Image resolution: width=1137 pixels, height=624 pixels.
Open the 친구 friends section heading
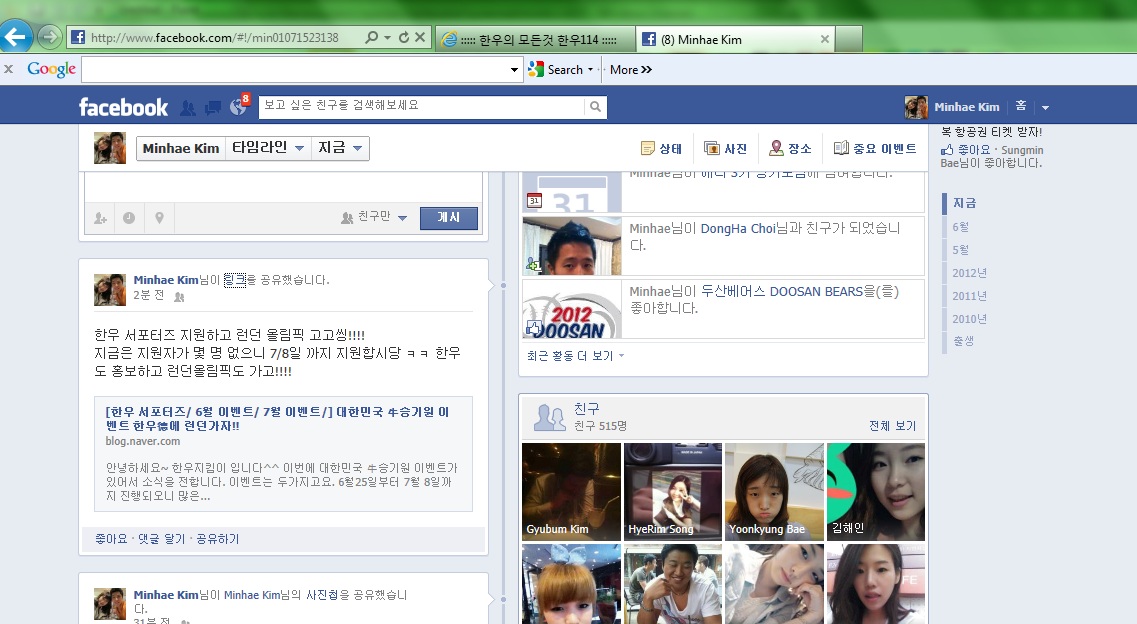(587, 409)
